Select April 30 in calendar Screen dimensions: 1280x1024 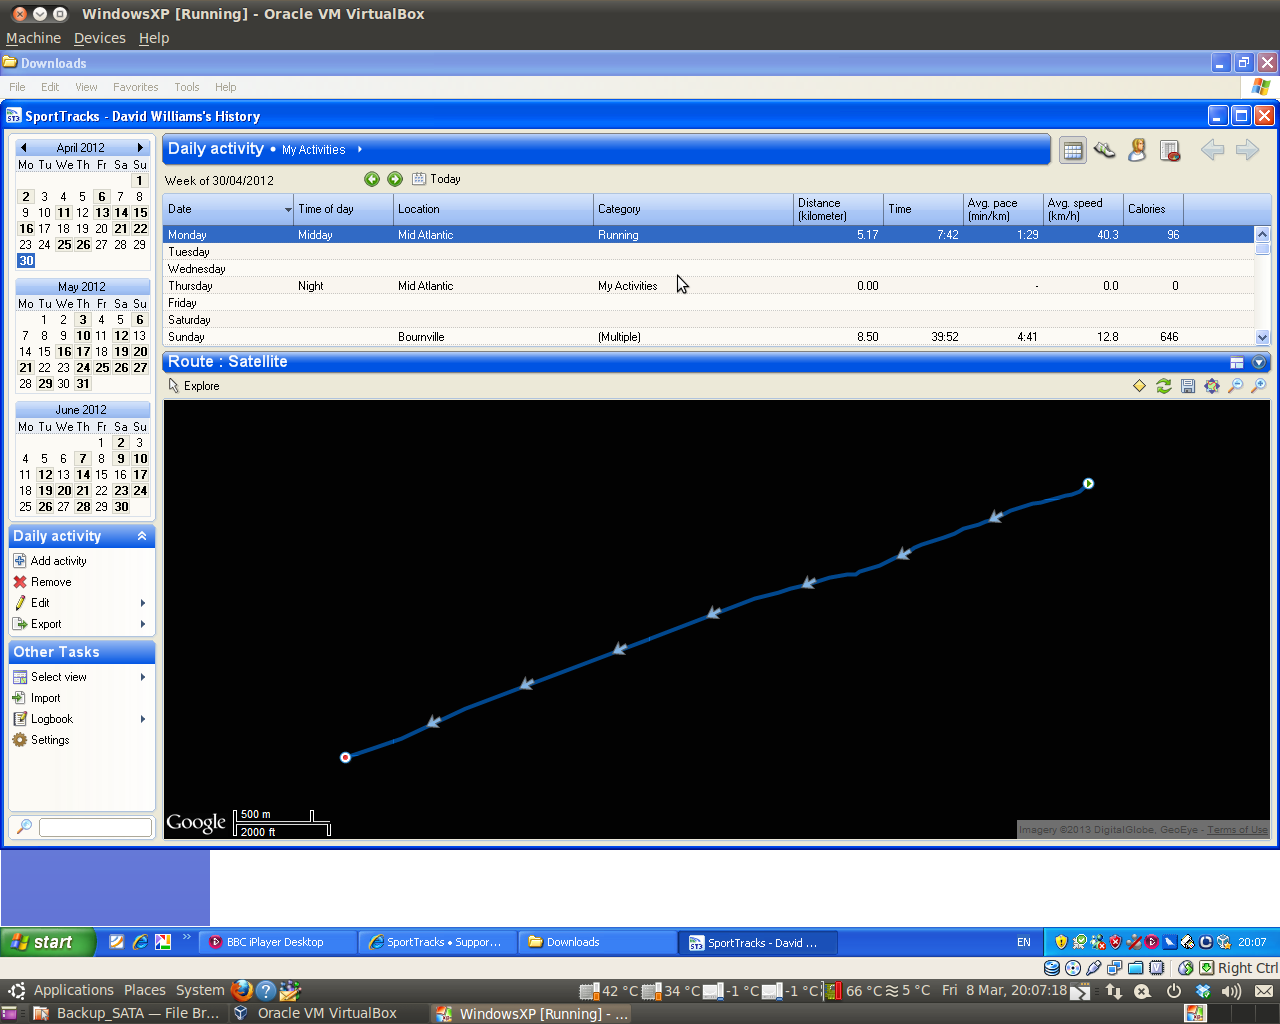tap(26, 261)
